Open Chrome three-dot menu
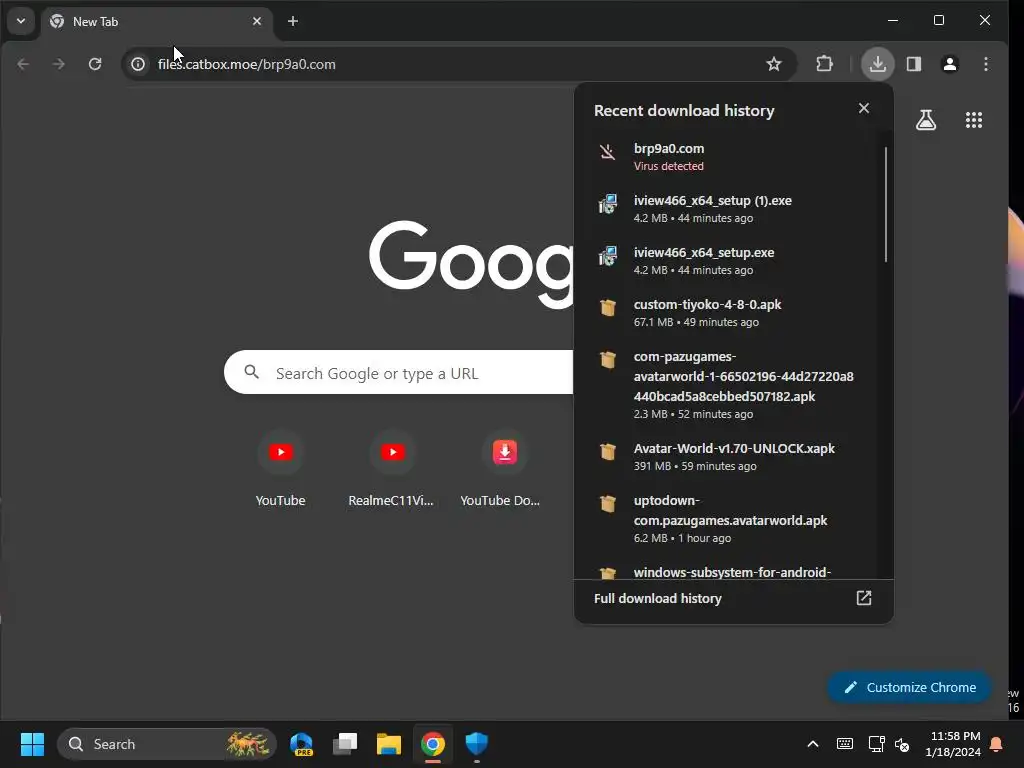 [x=986, y=64]
